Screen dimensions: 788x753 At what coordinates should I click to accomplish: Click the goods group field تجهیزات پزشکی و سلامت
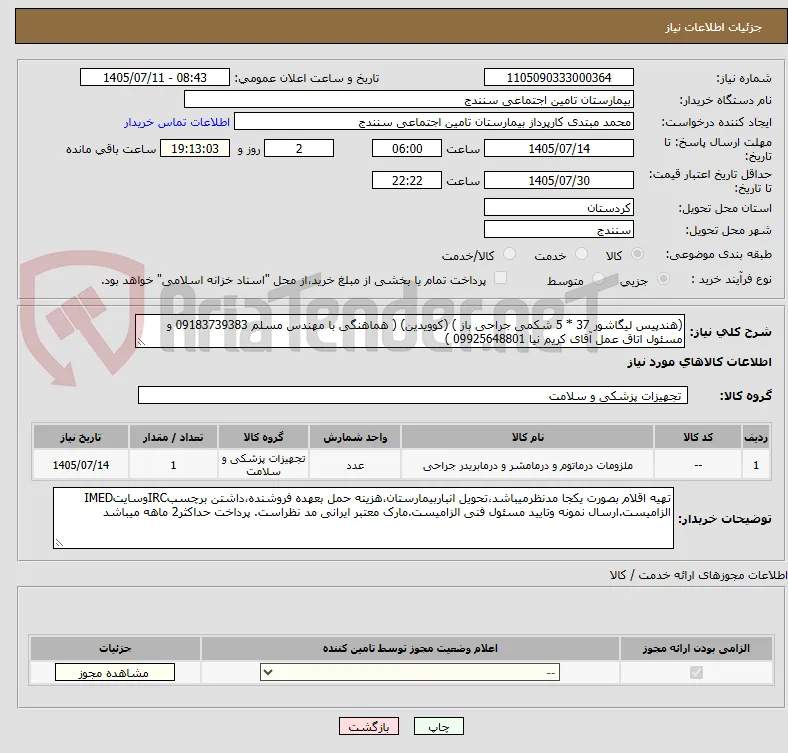(x=413, y=395)
